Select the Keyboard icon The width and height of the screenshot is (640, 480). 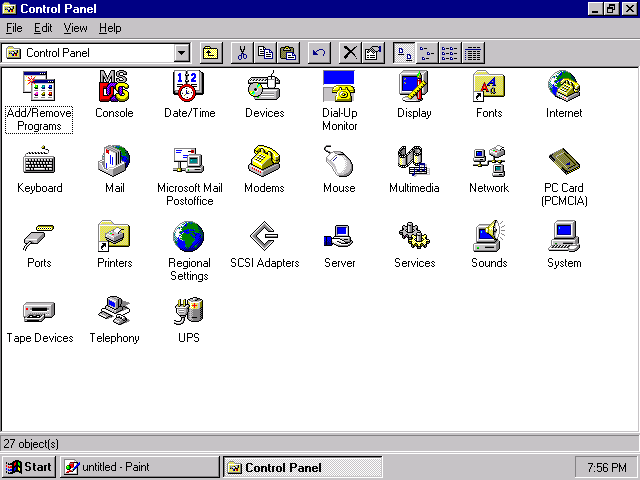[39, 161]
